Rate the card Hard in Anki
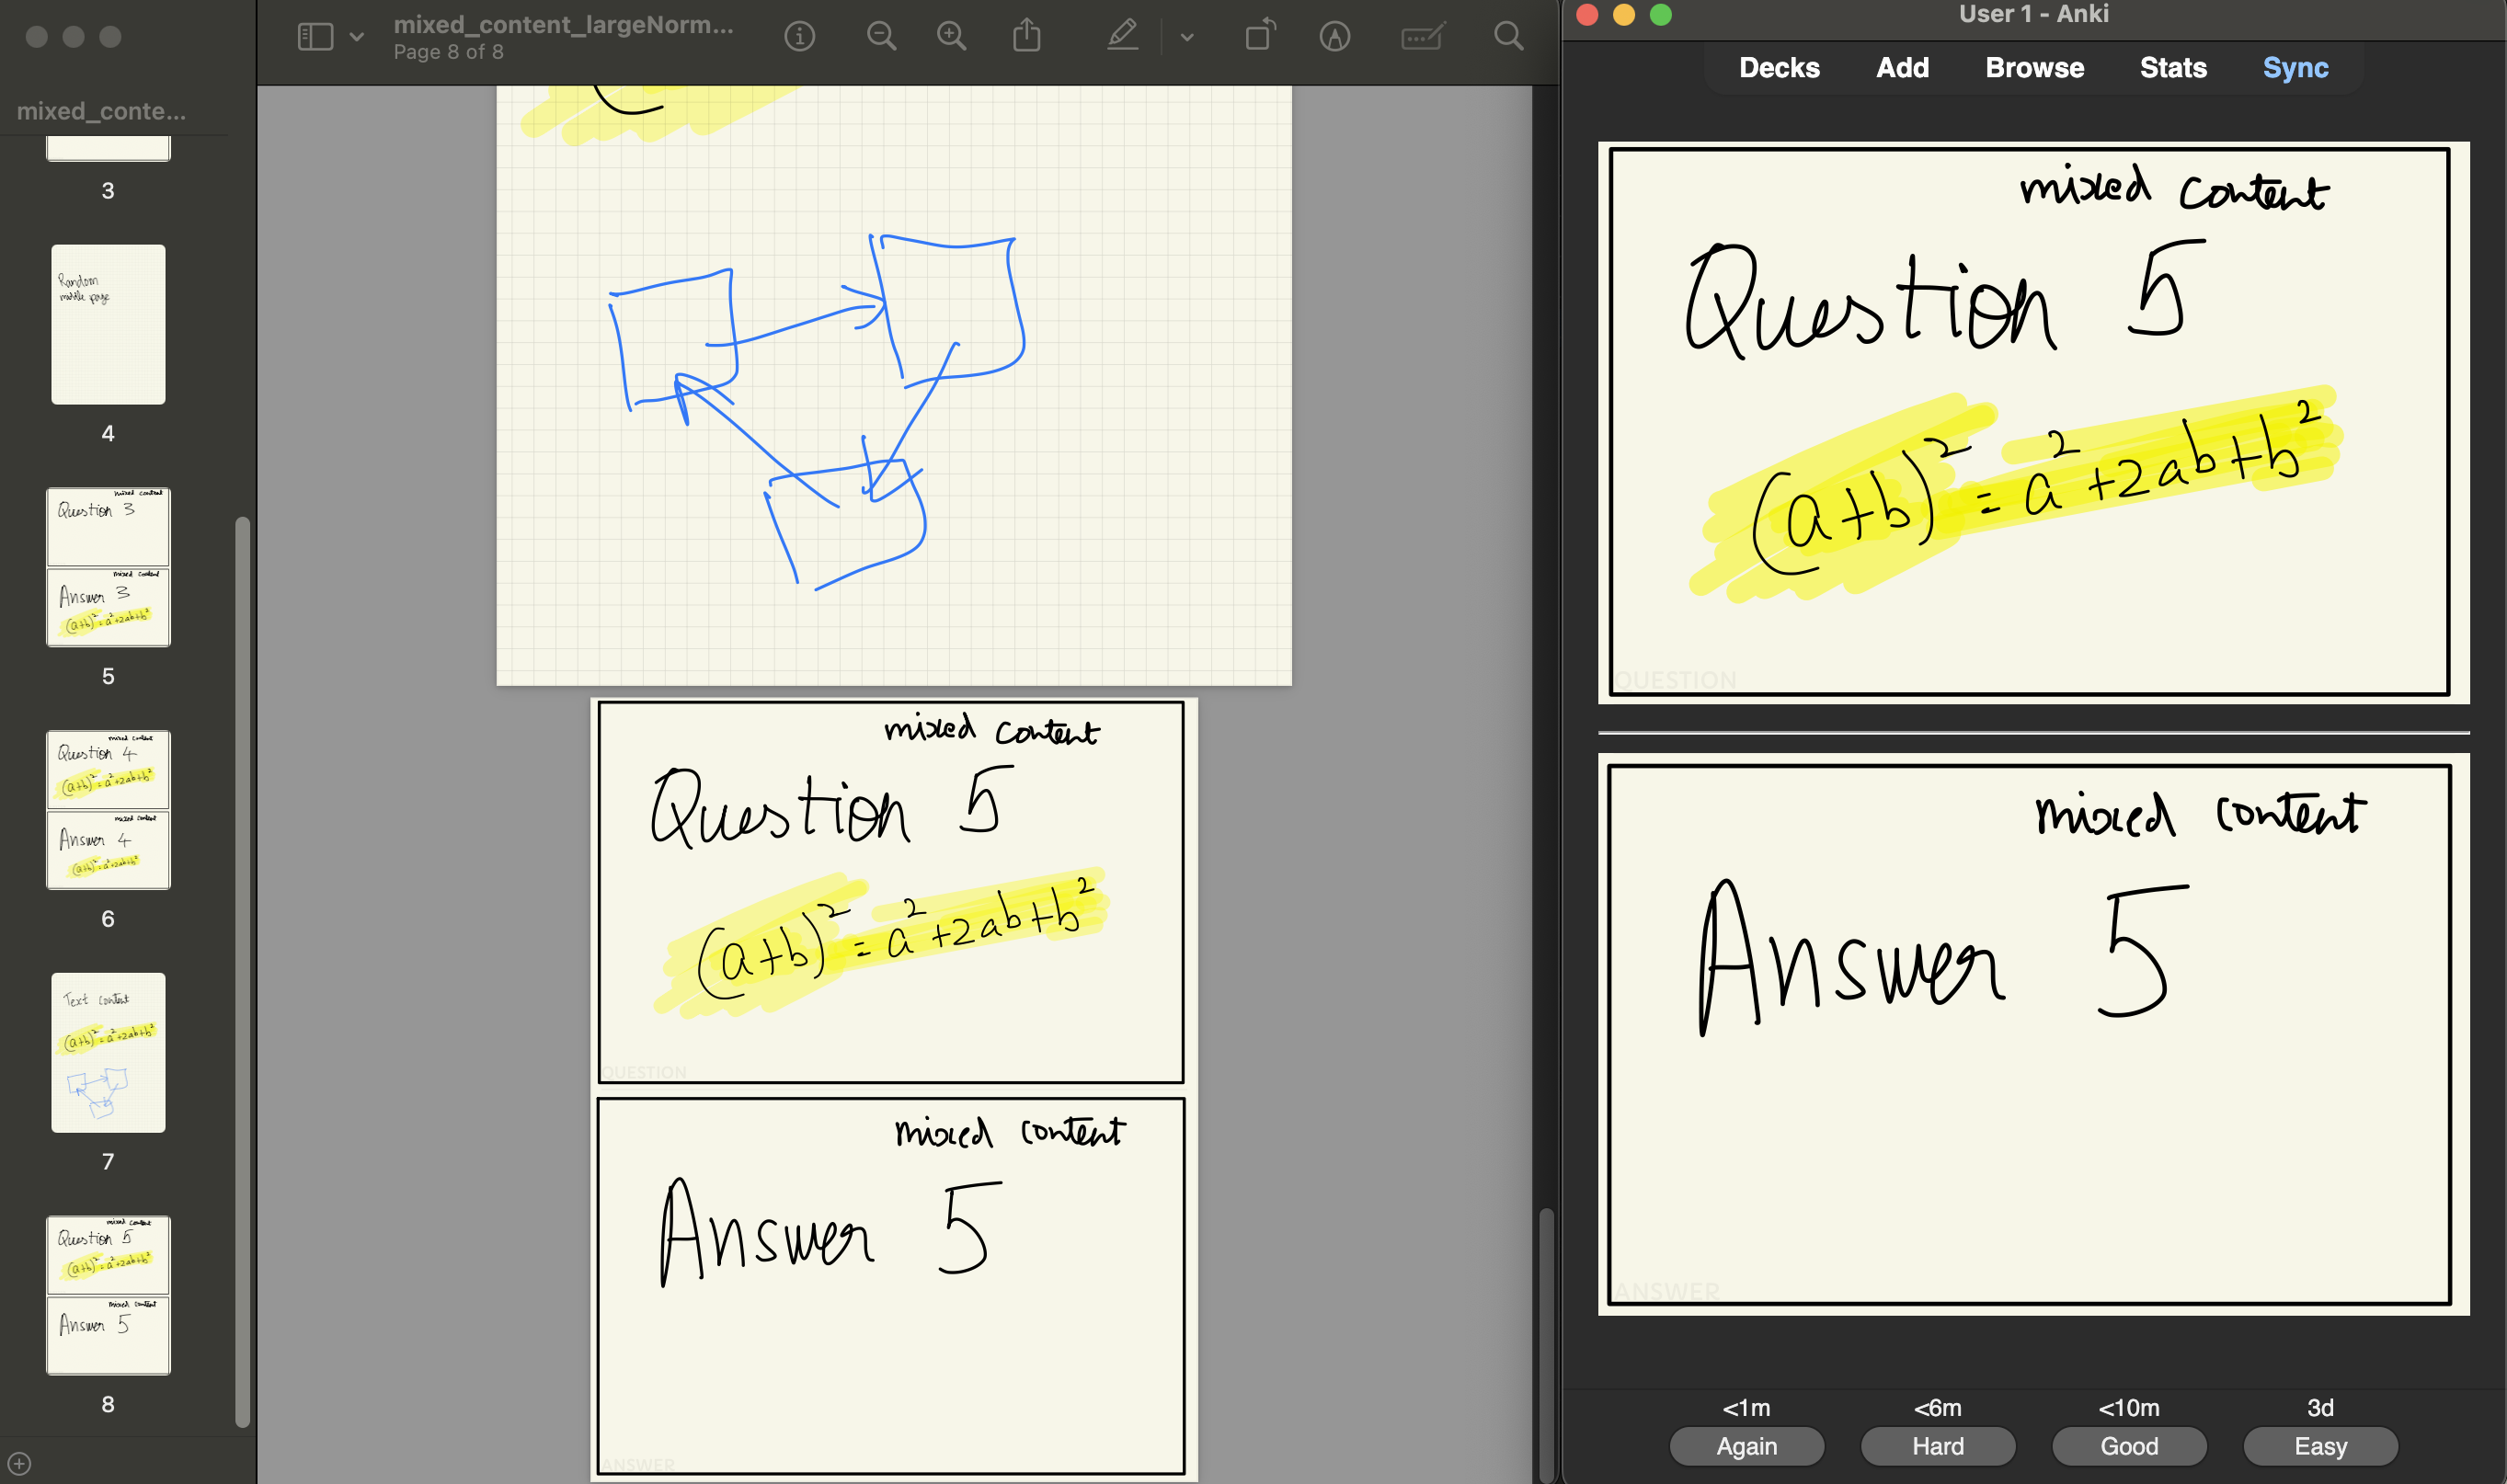The width and height of the screenshot is (2507, 1484). (x=1937, y=1446)
